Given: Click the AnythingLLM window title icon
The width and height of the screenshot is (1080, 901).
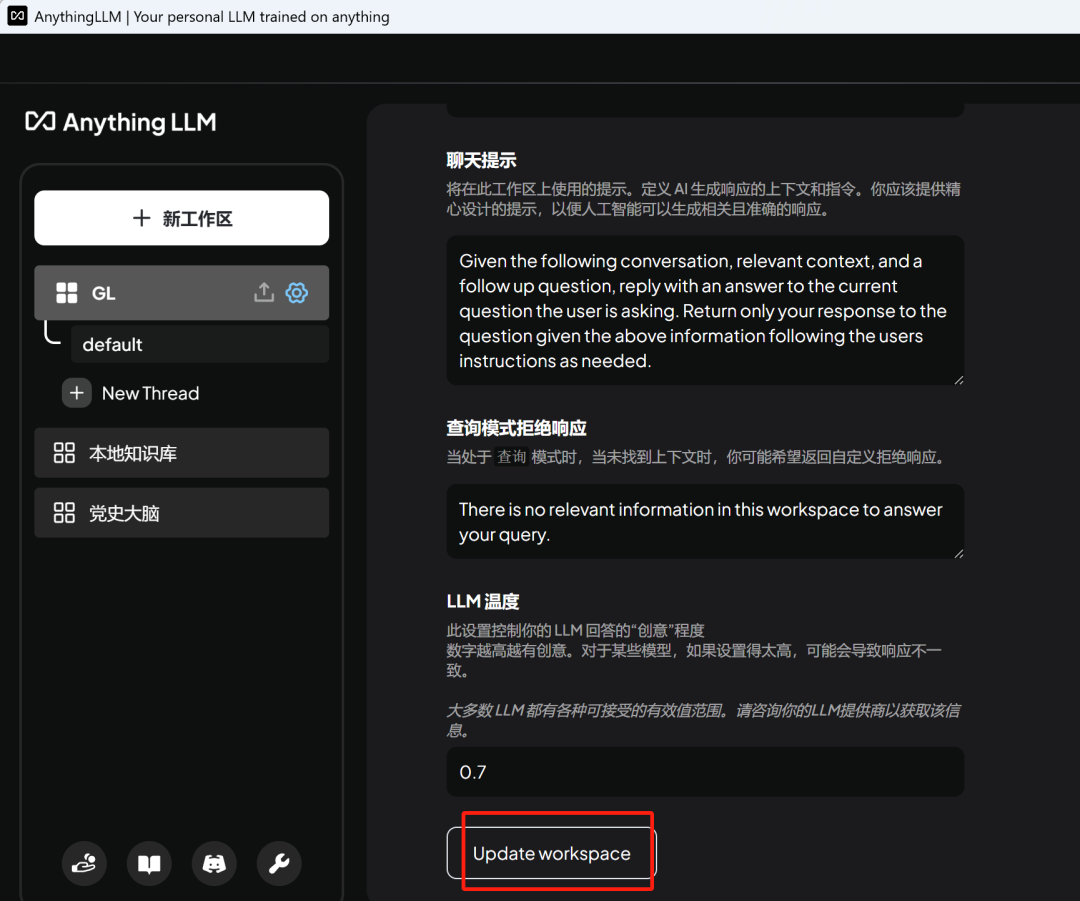Looking at the screenshot, I should pos(17,16).
